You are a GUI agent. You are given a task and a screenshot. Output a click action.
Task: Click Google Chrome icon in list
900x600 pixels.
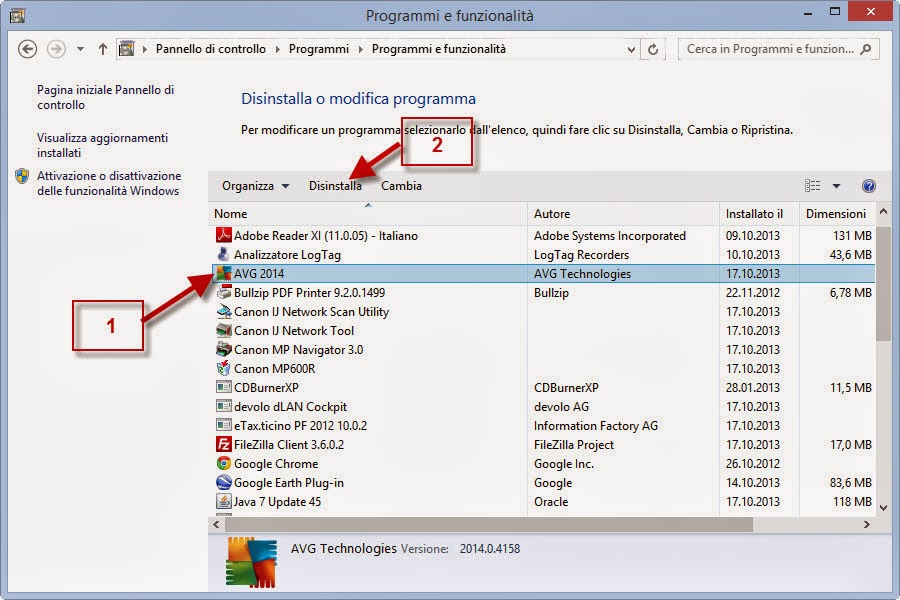(x=223, y=463)
